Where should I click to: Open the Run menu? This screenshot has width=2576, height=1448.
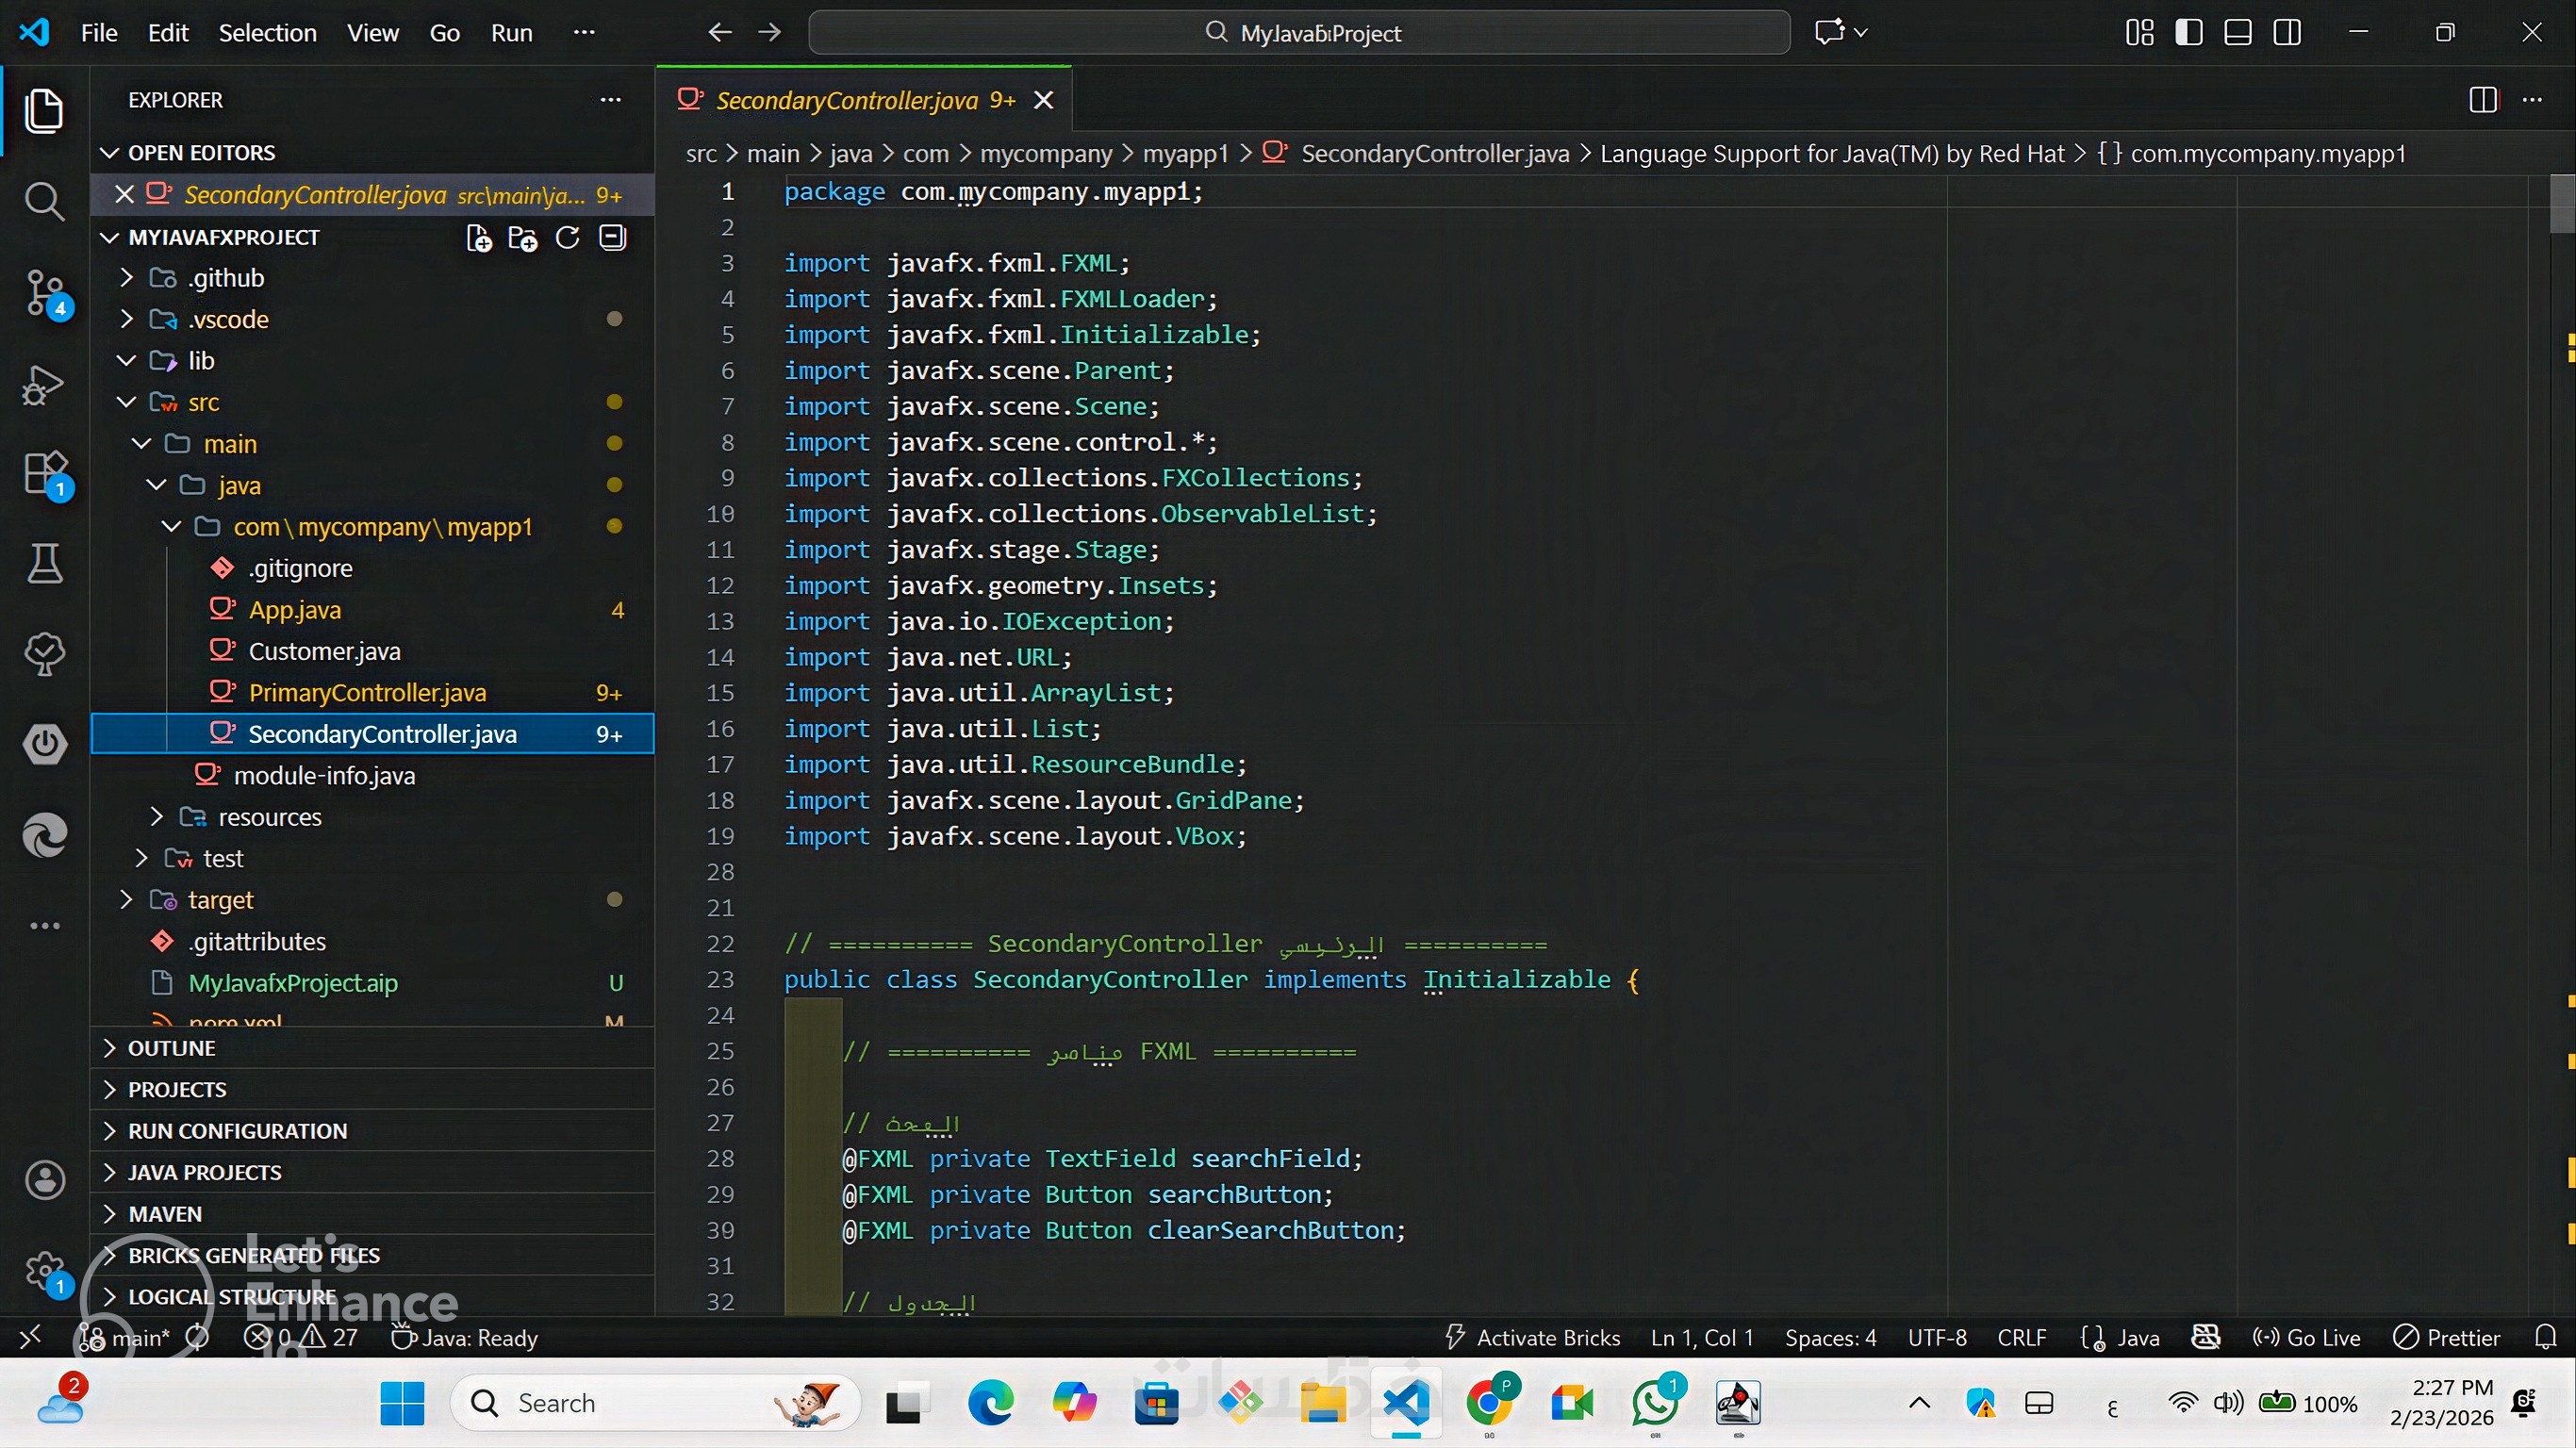[x=511, y=33]
